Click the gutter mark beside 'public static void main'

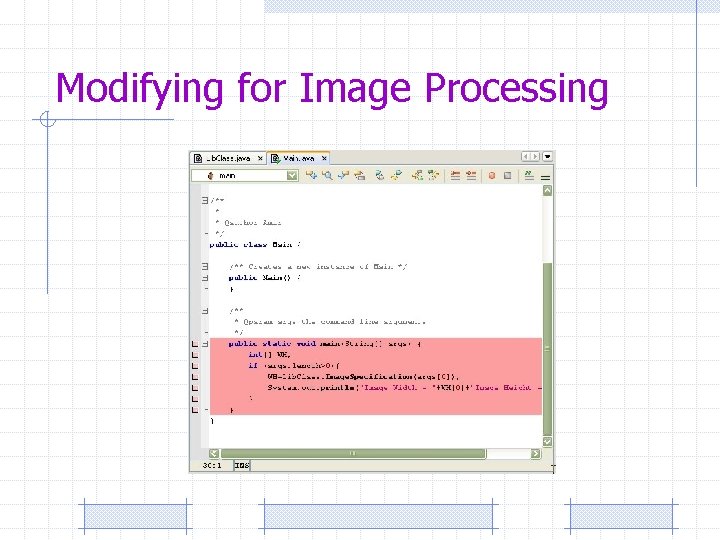coord(195,343)
